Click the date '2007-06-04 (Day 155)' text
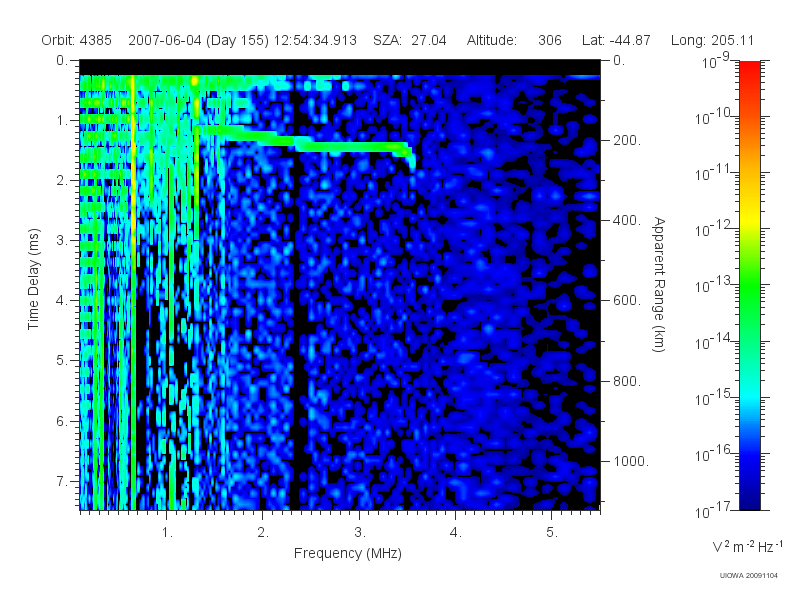The image size is (800, 600). pos(198,40)
